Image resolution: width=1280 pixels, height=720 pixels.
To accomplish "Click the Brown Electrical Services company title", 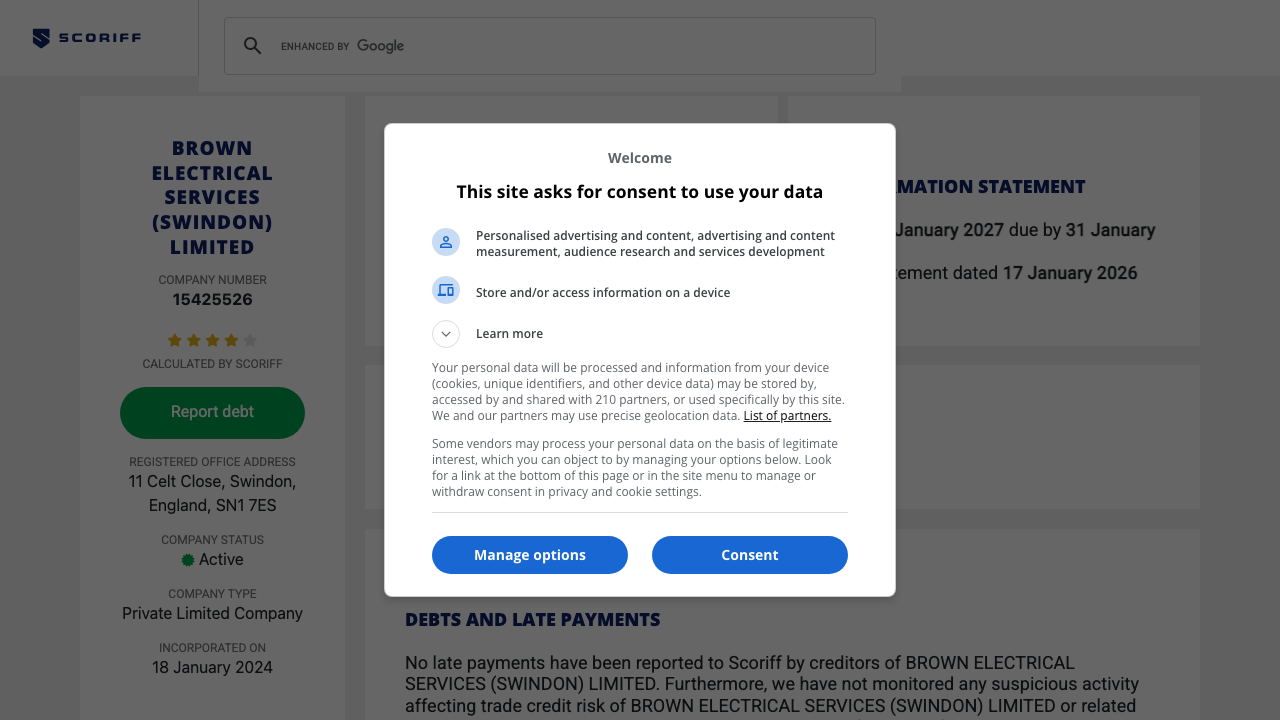I will pos(212,197).
